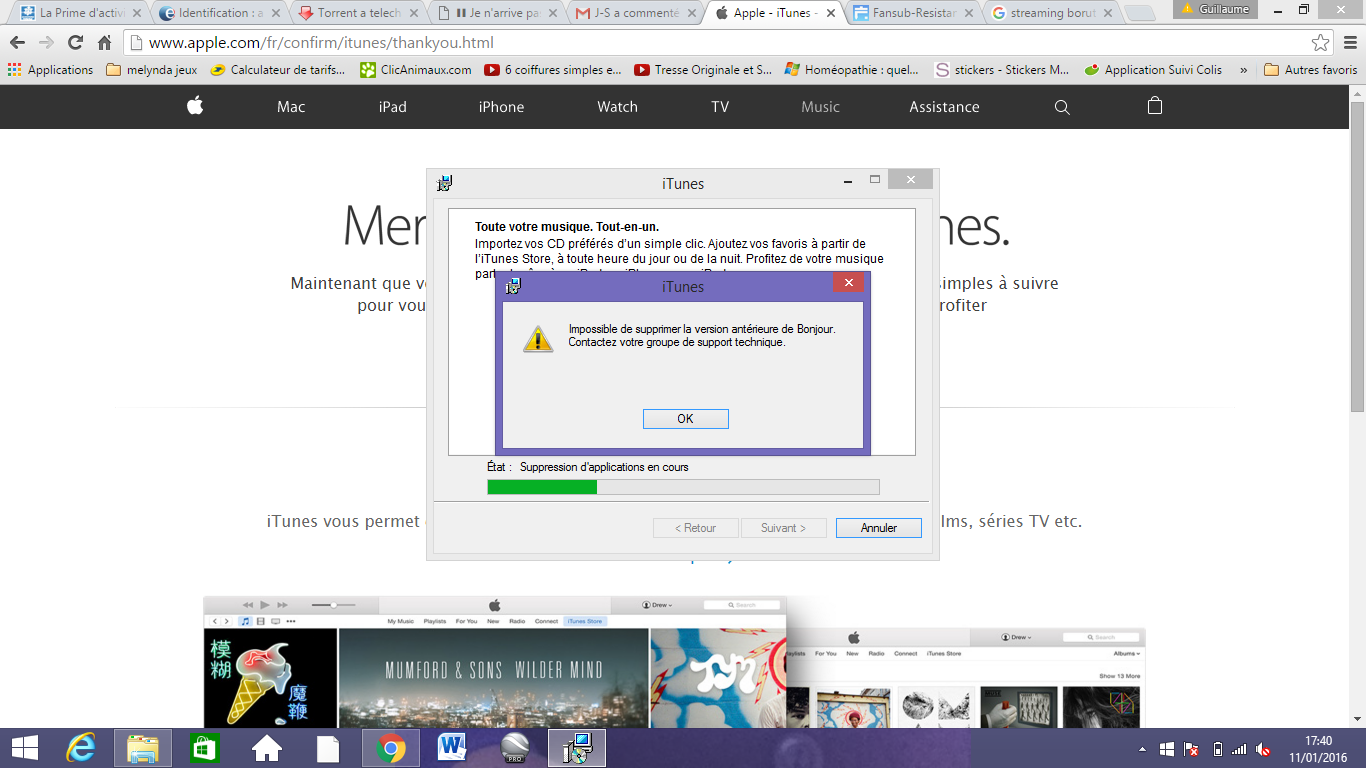Image resolution: width=1366 pixels, height=768 pixels.
Task: Click the Apple logo in site navigation
Action: (x=195, y=106)
